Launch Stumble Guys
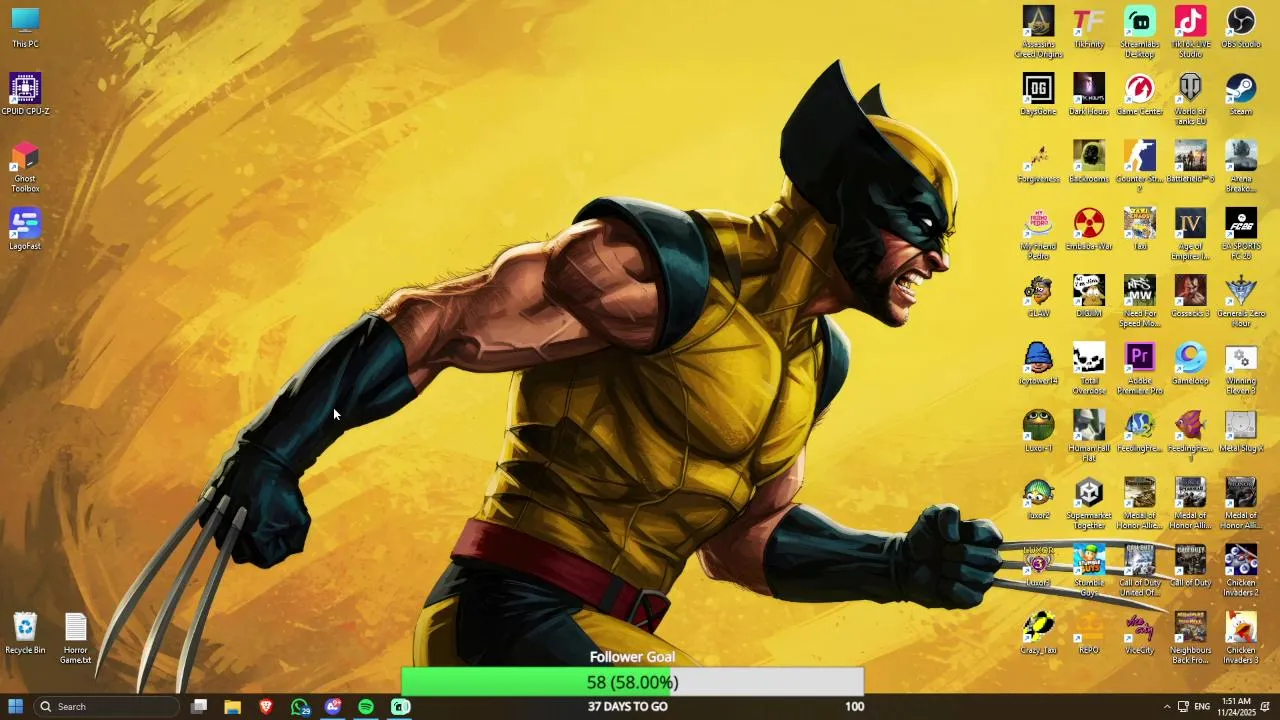Image resolution: width=1280 pixels, height=720 pixels. tap(1089, 570)
